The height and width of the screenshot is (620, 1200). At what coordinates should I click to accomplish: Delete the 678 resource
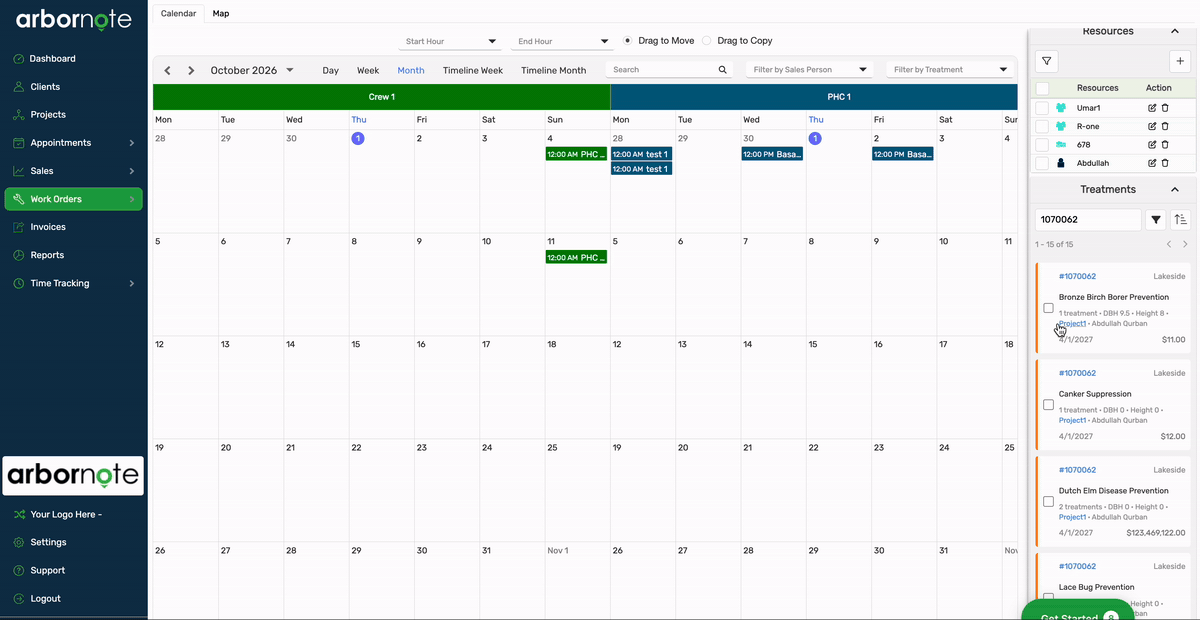point(1165,145)
